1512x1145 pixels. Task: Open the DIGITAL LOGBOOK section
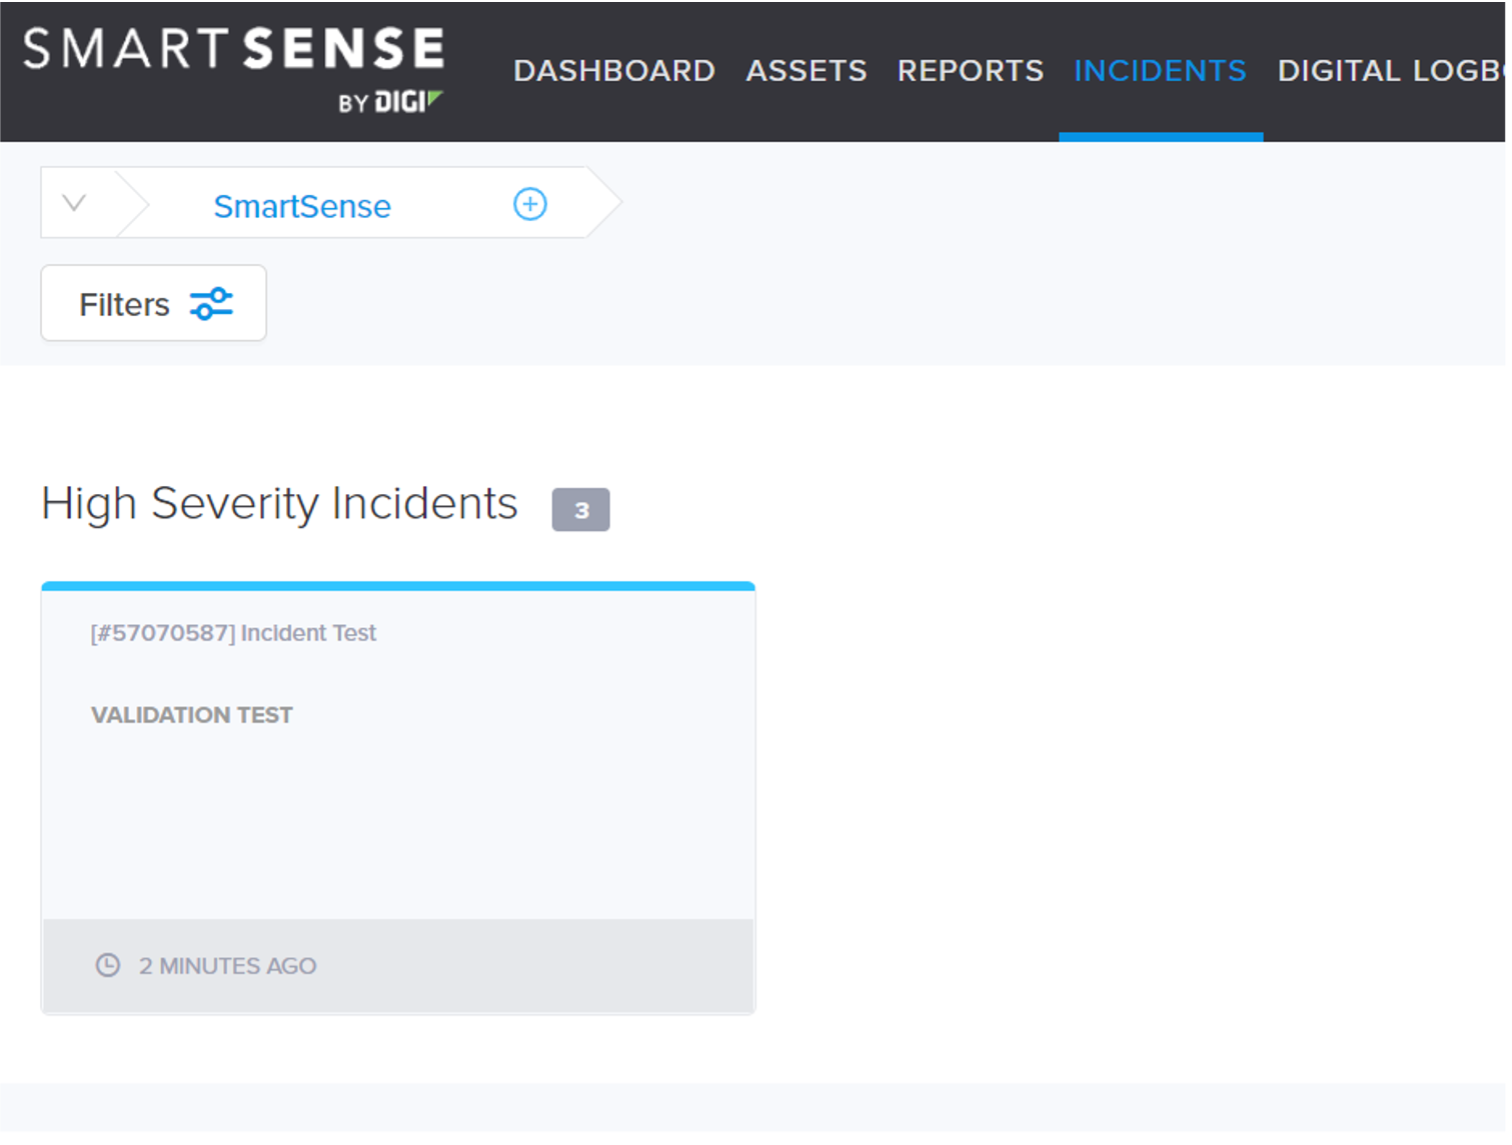1391,70
